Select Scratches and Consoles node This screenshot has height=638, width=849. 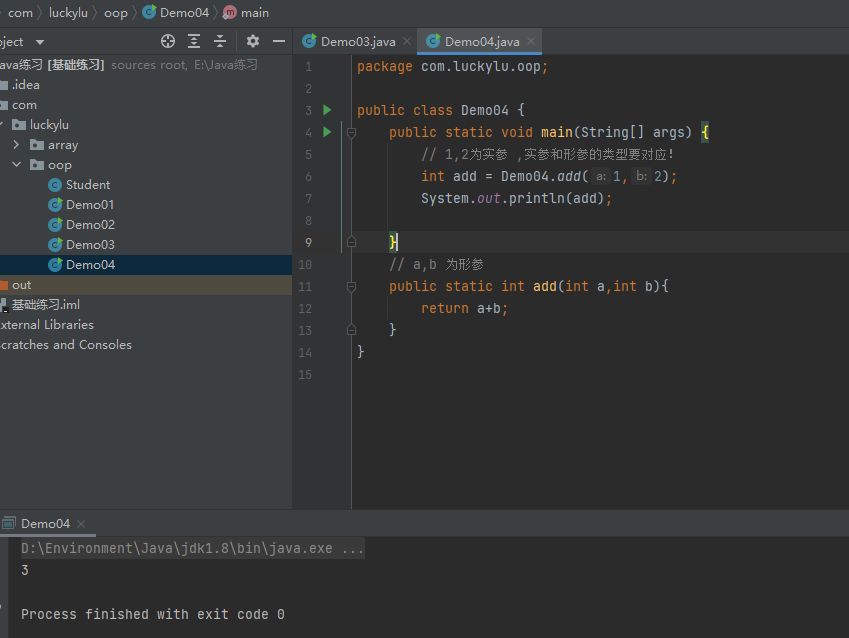tap(66, 345)
